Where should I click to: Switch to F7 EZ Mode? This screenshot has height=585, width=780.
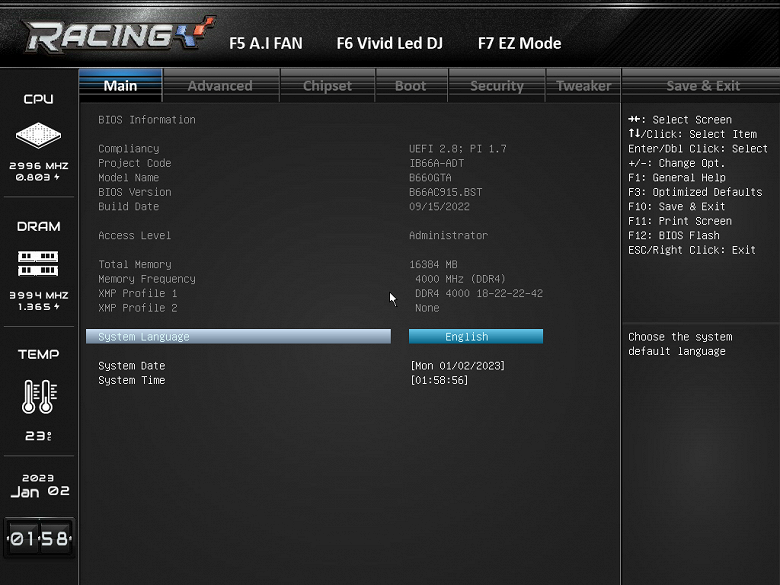[519, 43]
